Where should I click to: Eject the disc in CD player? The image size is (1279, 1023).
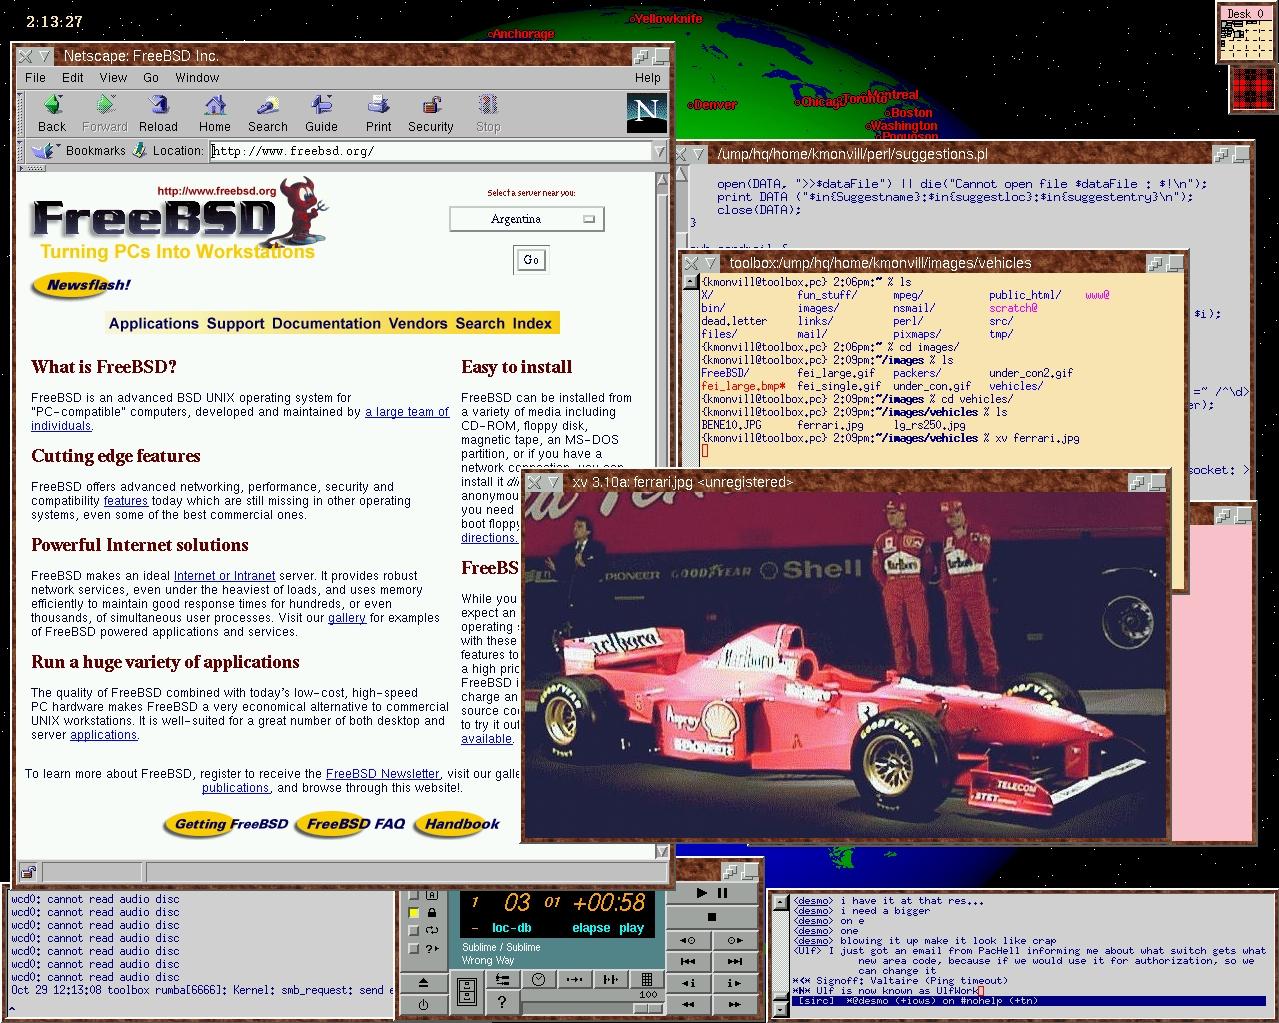(x=424, y=983)
